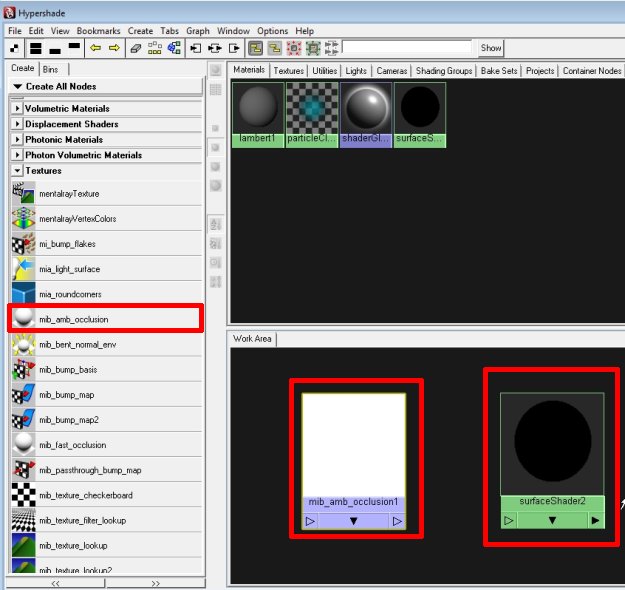Open the File menu
Screen dimensions: 625x590
click(15, 31)
